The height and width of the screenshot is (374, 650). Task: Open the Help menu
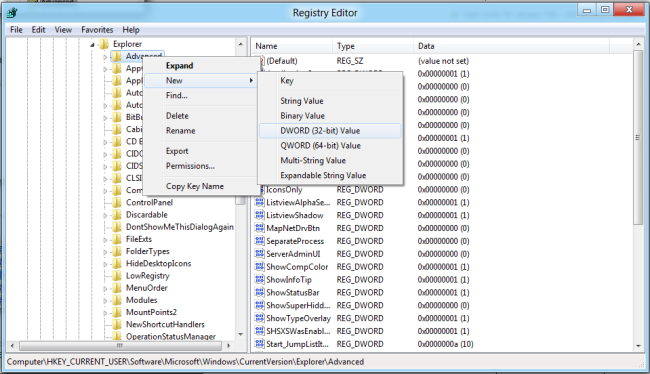(x=131, y=30)
